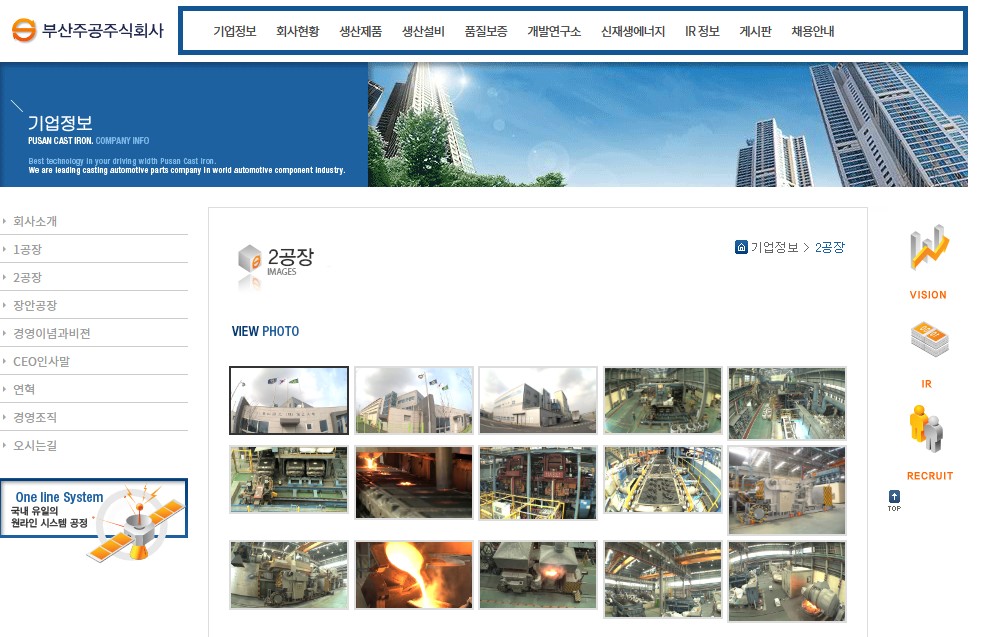Open the One line System banner
The height and width of the screenshot is (637, 991).
pyautogui.click(x=94, y=521)
